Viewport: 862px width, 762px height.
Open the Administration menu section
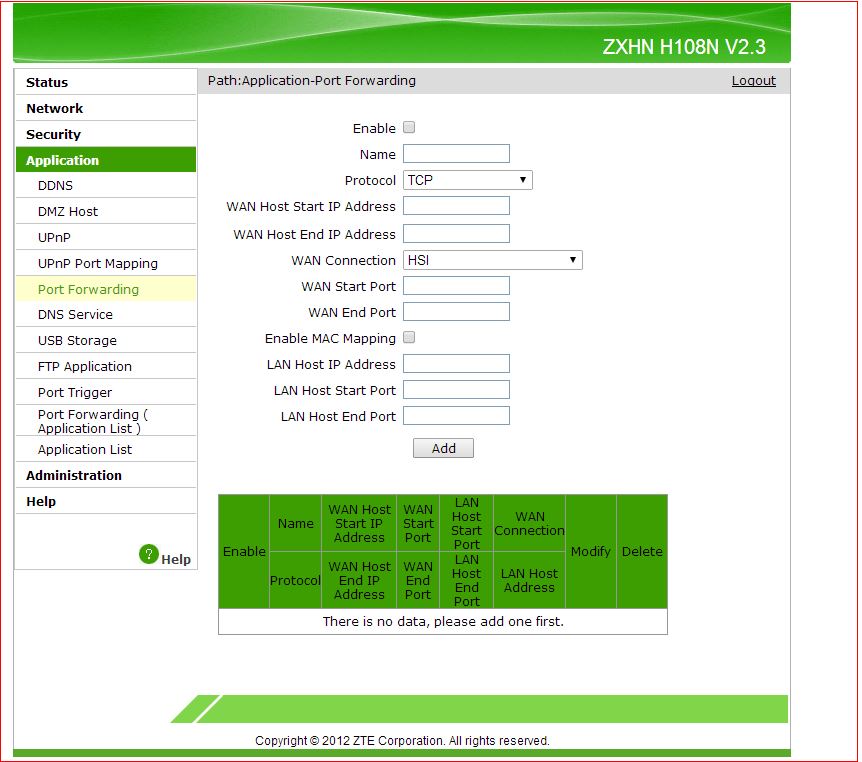point(106,475)
